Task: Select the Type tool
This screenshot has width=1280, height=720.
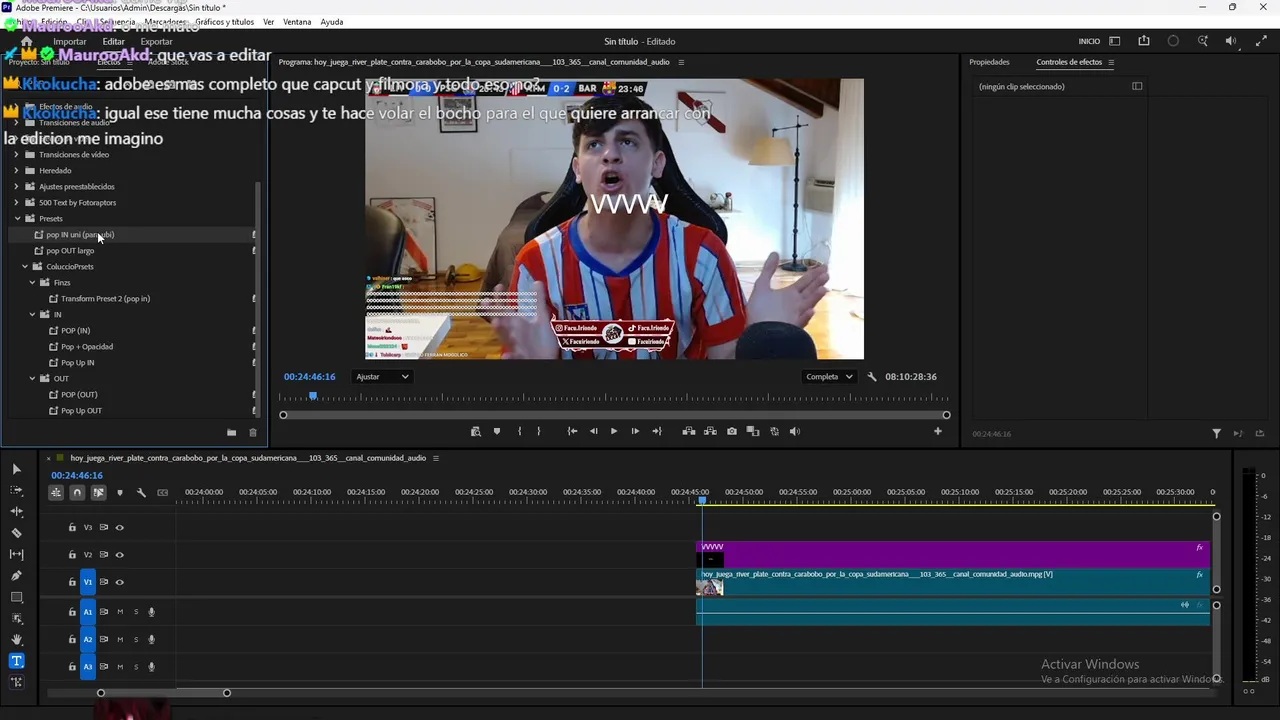Action: pyautogui.click(x=16, y=661)
